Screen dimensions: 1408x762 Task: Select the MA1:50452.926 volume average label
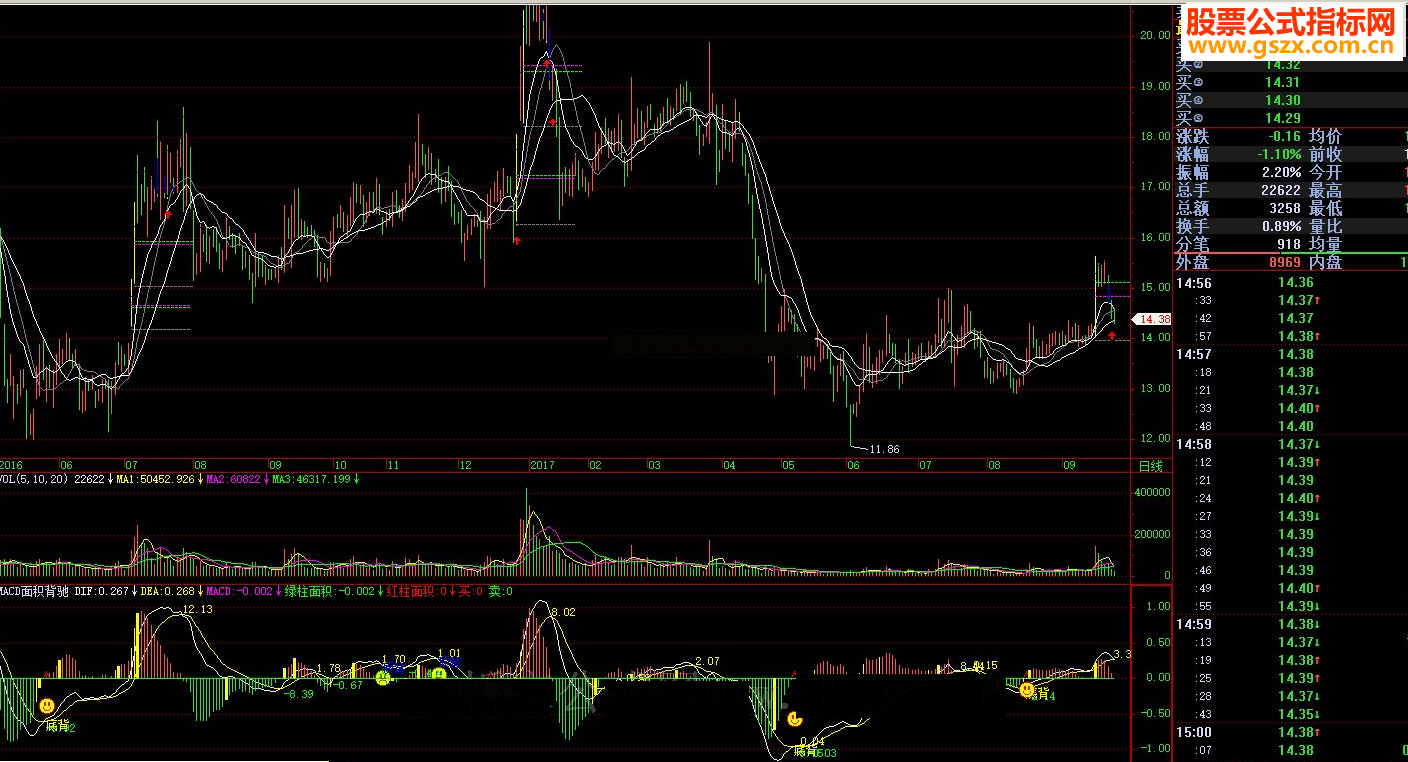[x=157, y=479]
